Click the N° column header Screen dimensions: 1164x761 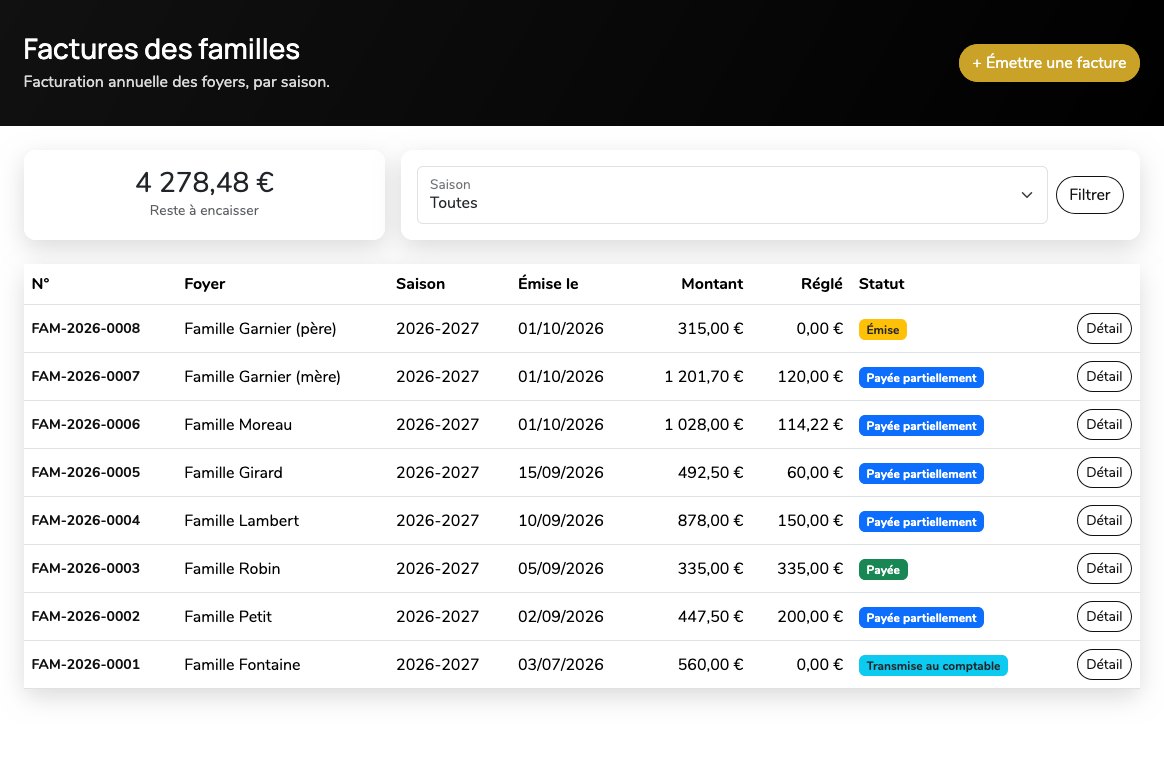(40, 284)
